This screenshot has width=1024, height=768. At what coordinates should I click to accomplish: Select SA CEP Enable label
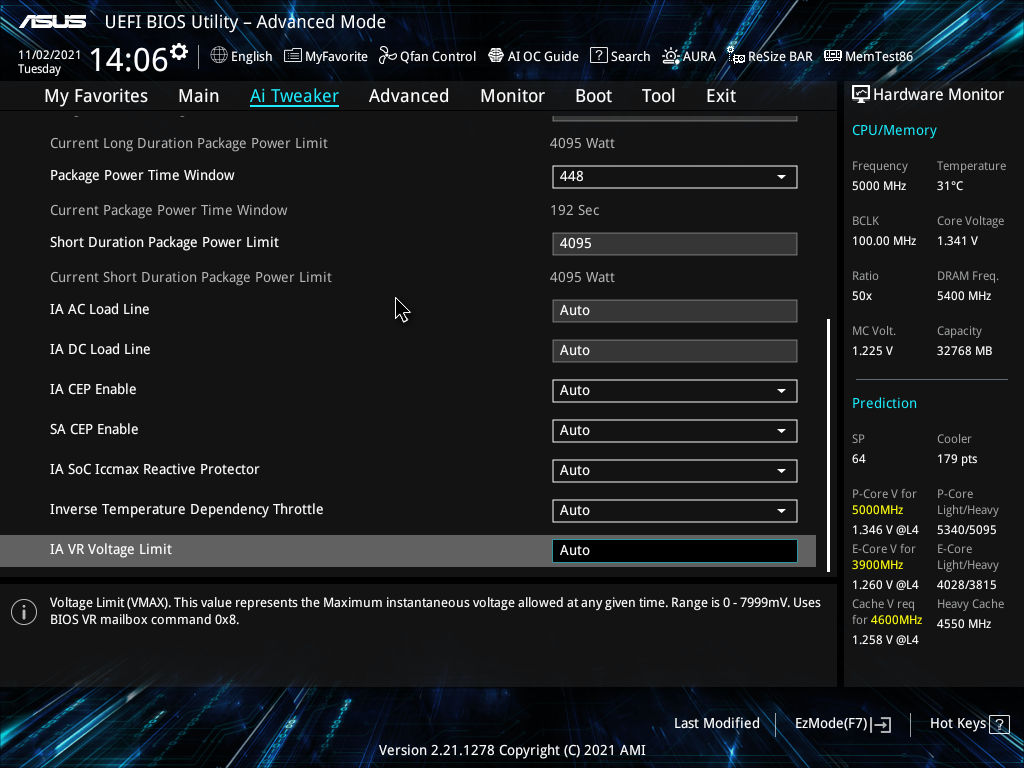point(94,429)
